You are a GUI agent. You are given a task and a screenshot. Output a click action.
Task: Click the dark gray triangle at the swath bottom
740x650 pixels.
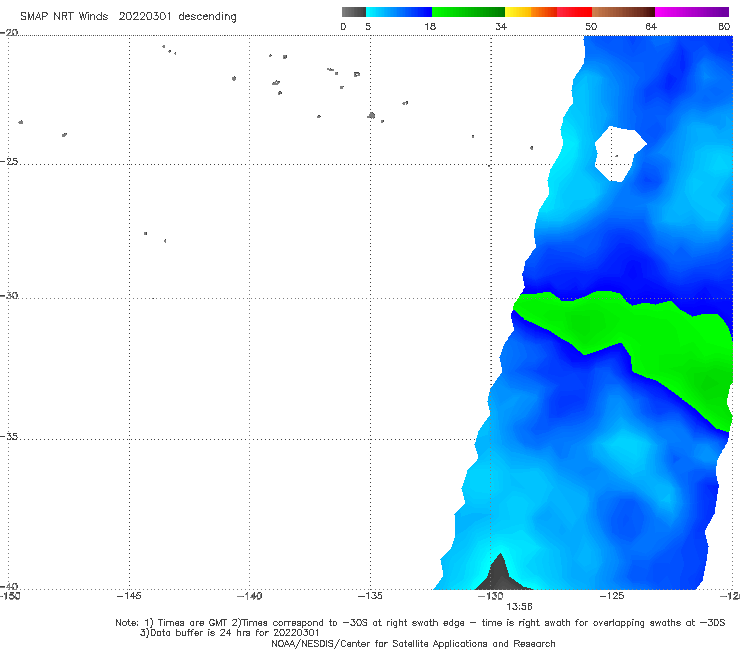tap(501, 574)
